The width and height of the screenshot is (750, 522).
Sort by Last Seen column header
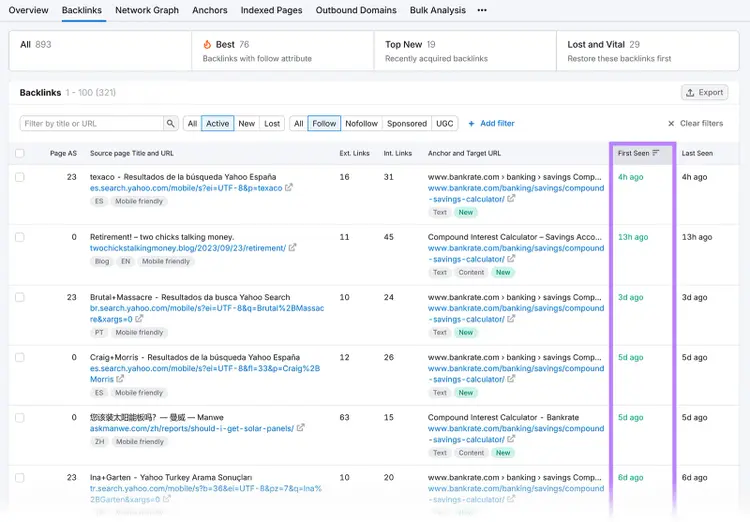click(x=697, y=153)
